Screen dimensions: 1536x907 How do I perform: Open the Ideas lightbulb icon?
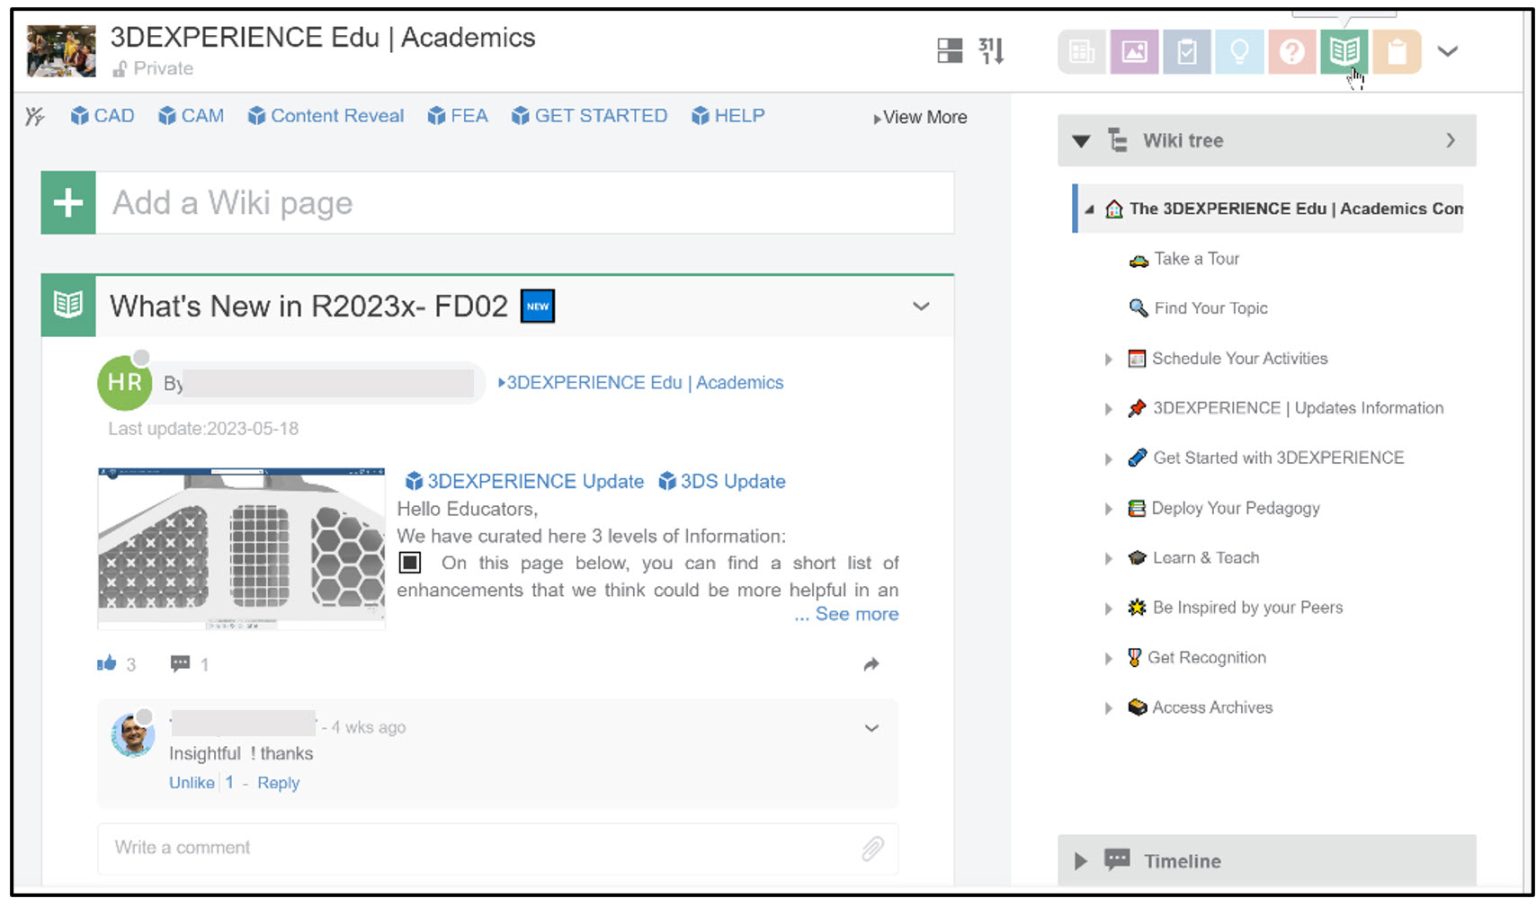coord(1240,52)
